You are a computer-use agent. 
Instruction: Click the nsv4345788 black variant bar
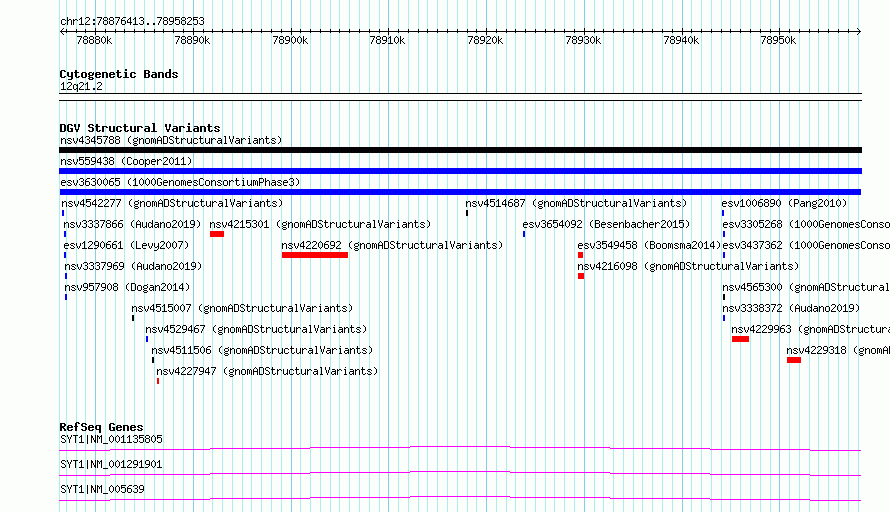(460, 150)
